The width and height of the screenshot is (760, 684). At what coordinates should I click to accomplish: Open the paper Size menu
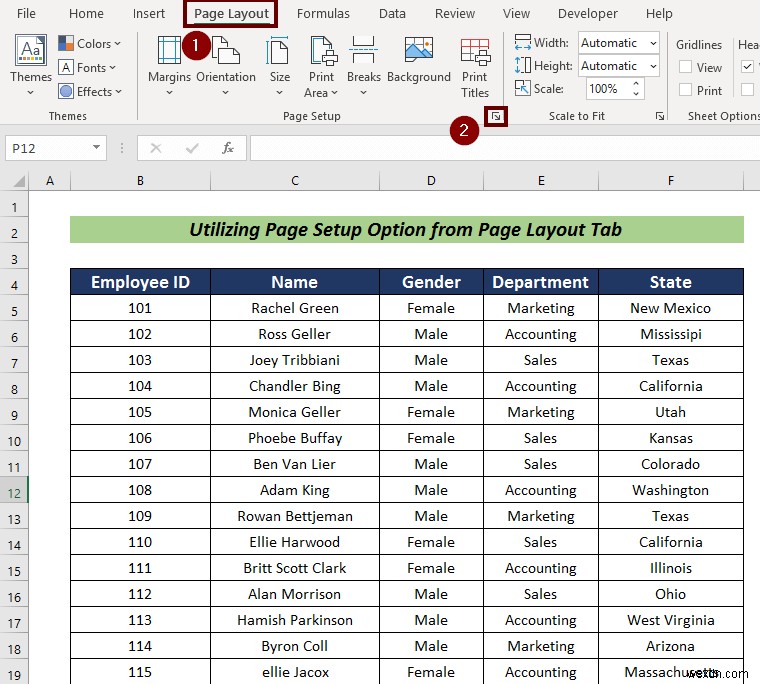(280, 65)
